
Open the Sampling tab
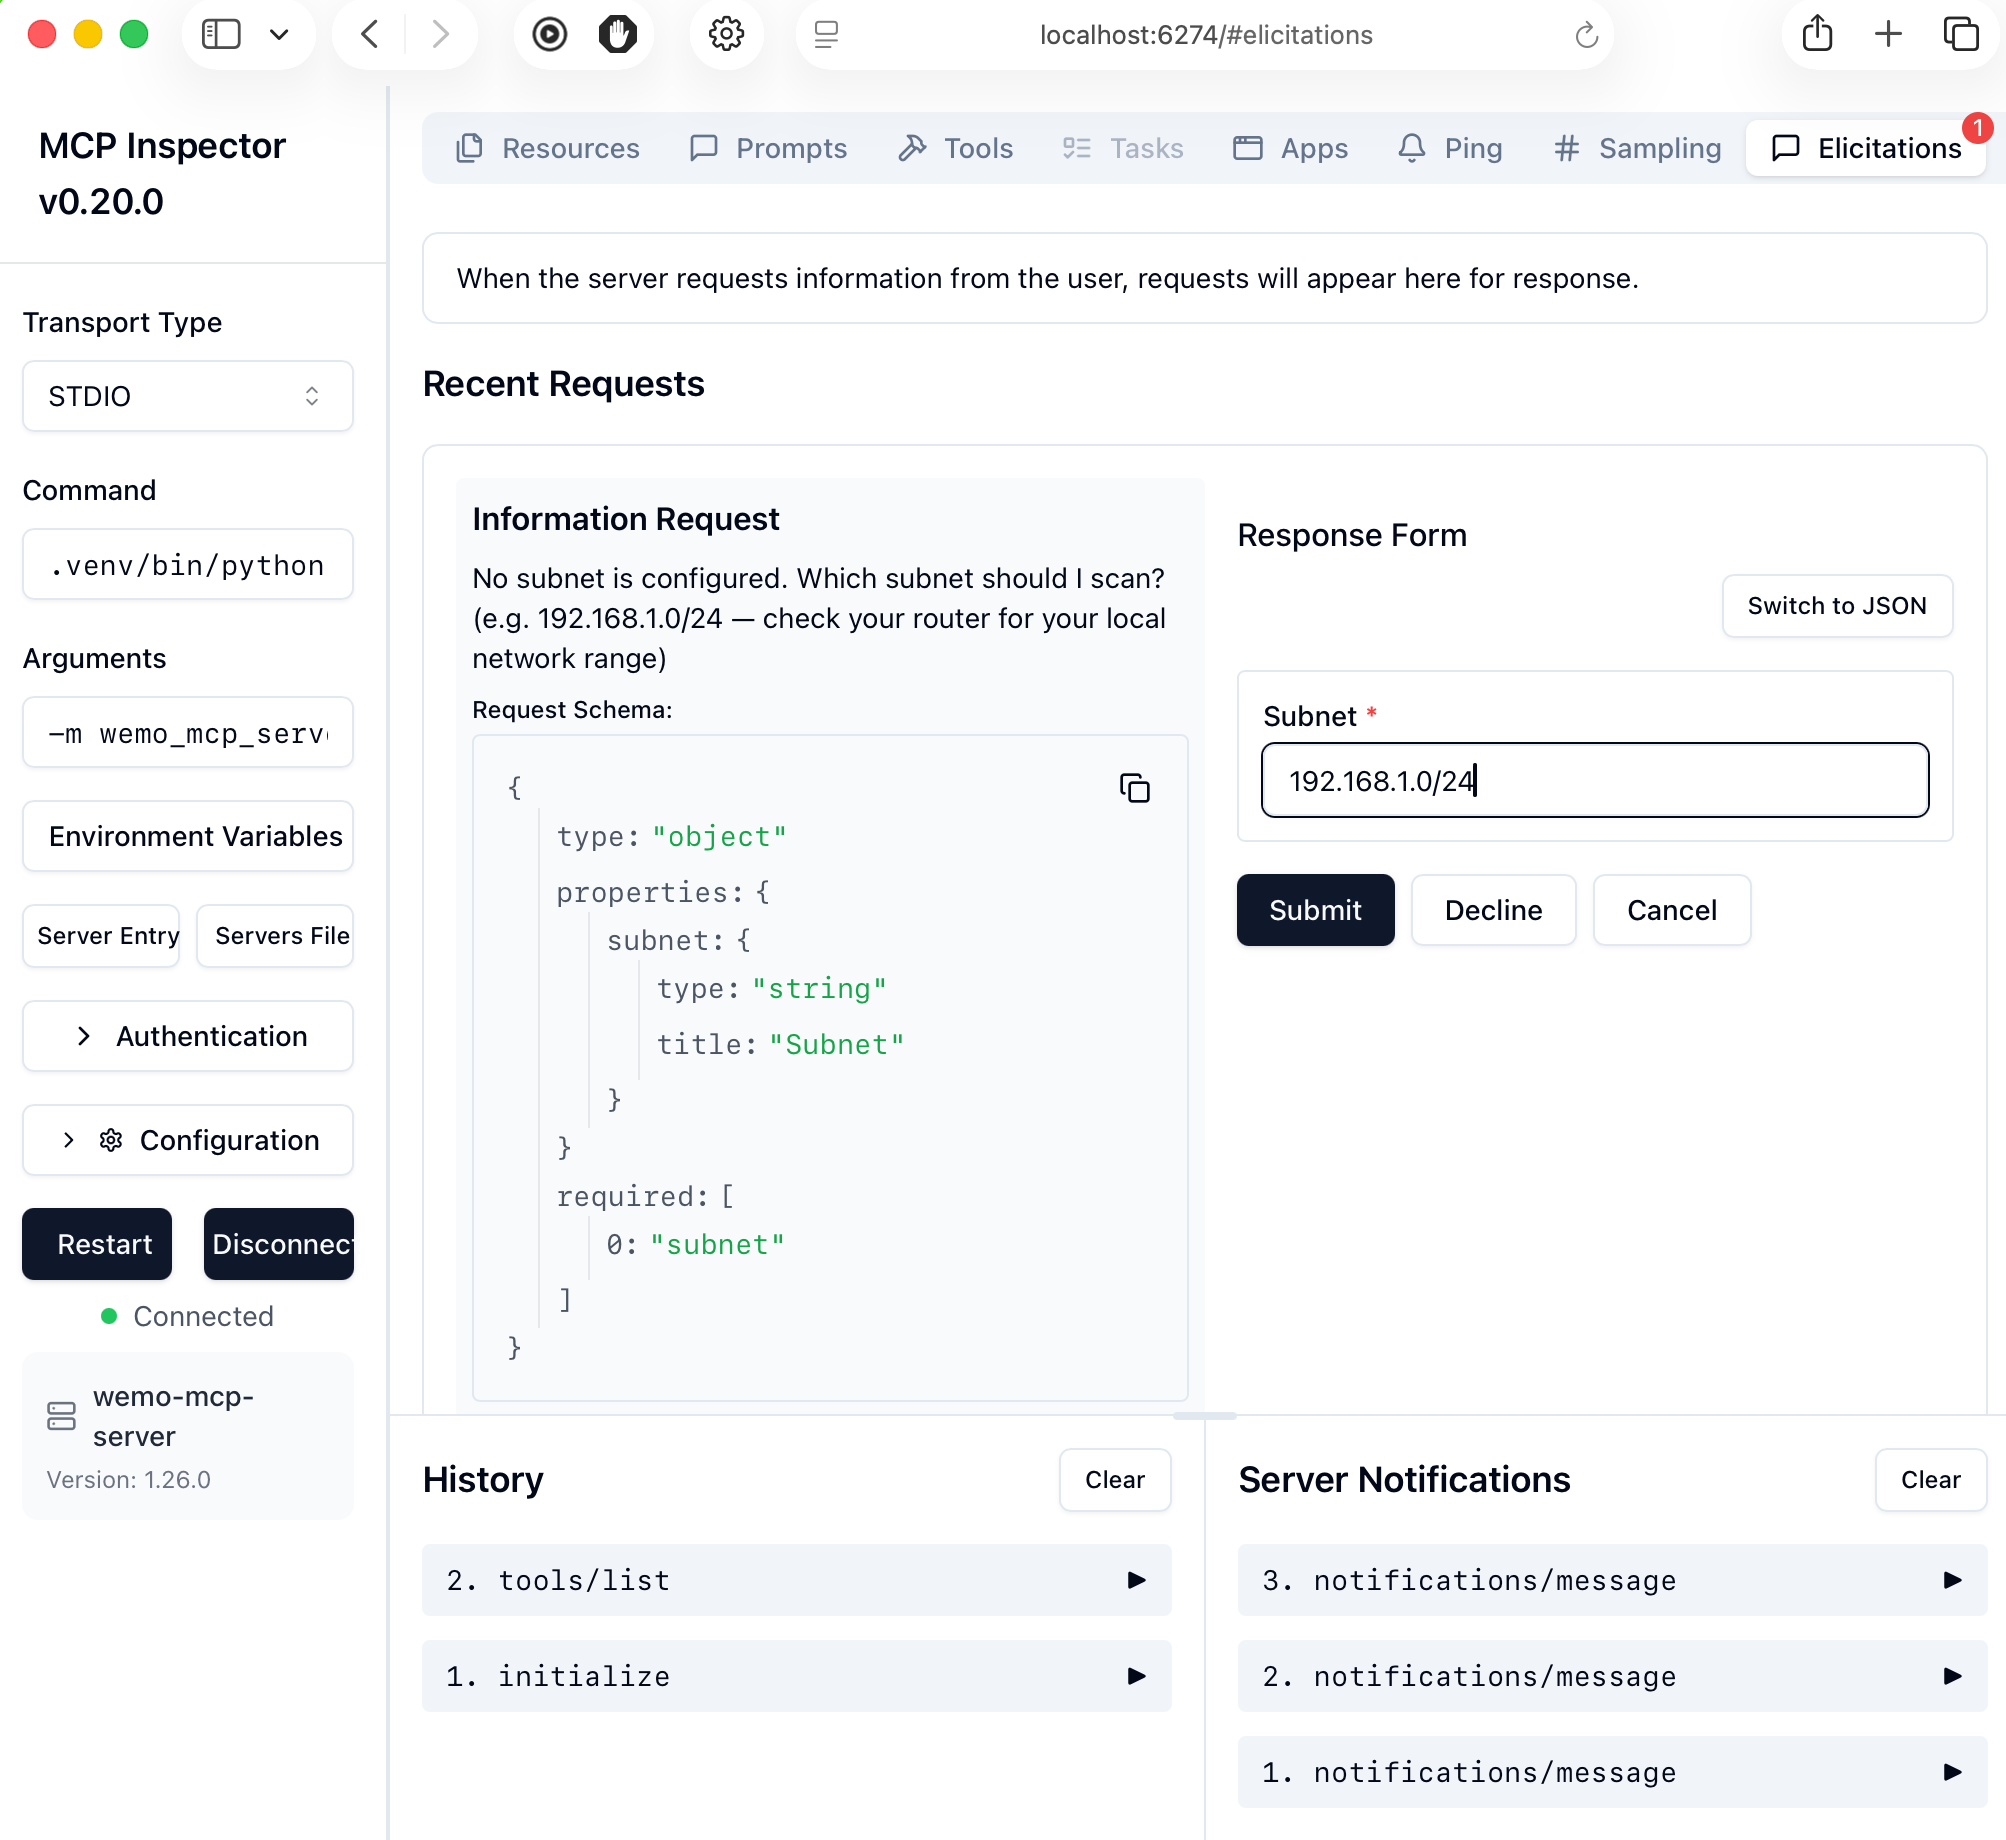1638,148
